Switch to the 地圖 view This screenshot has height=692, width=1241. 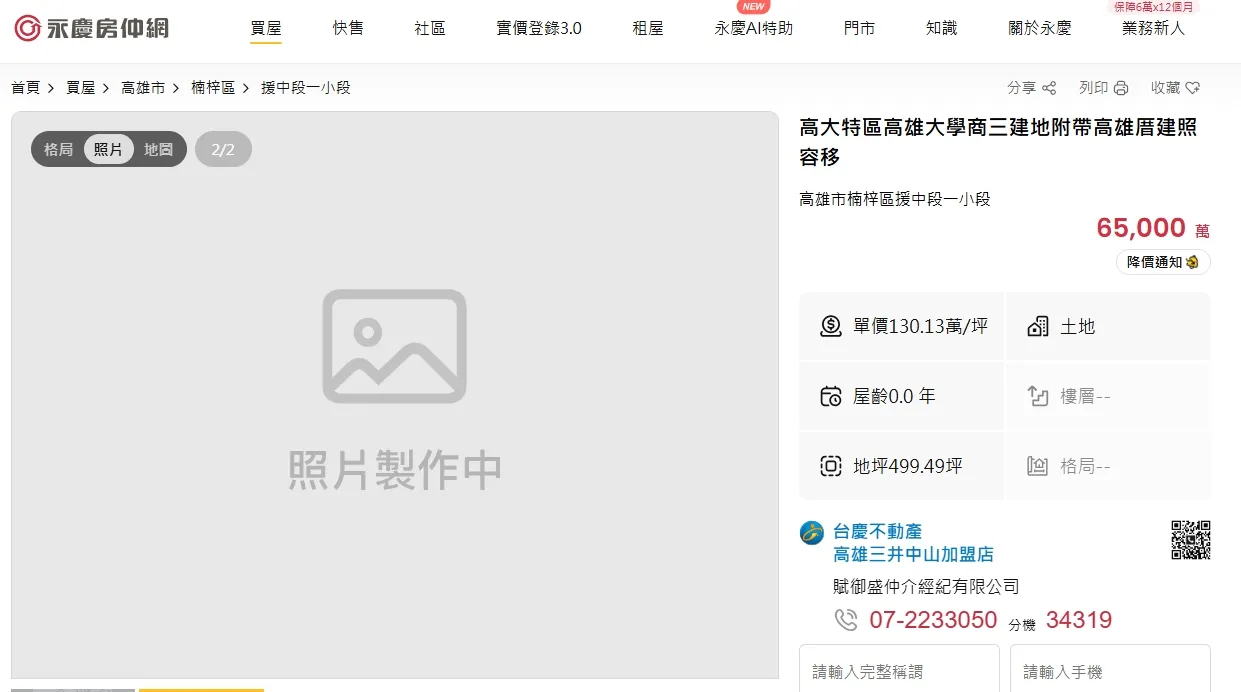pyautogui.click(x=159, y=148)
